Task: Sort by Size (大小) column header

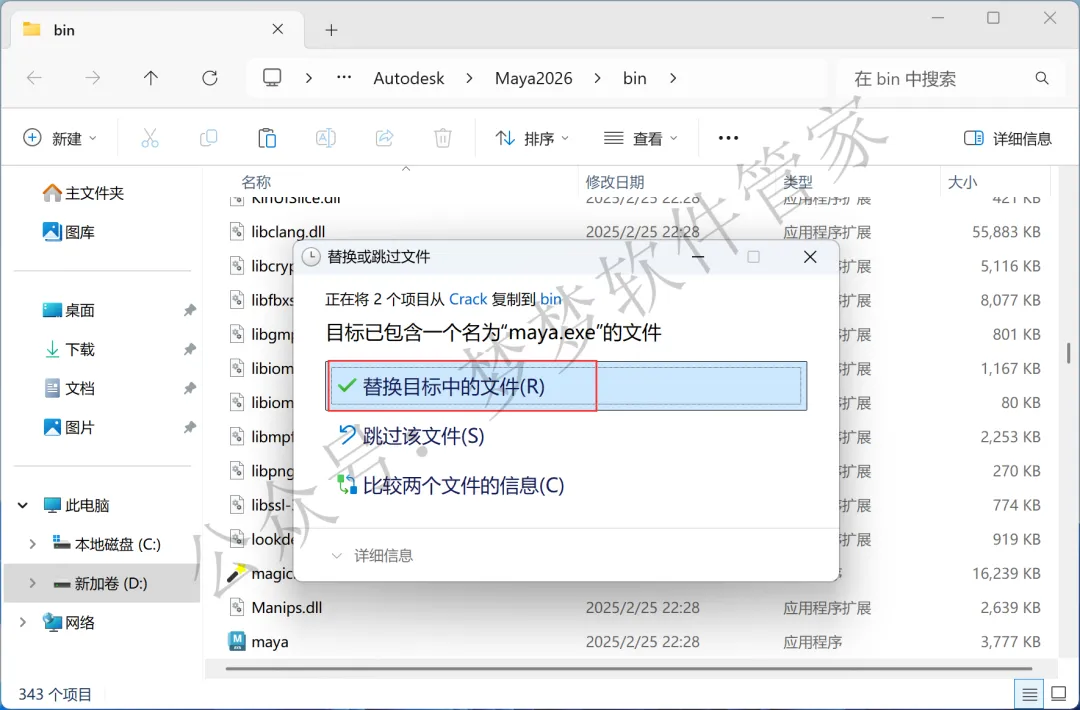Action: pyautogui.click(x=962, y=182)
